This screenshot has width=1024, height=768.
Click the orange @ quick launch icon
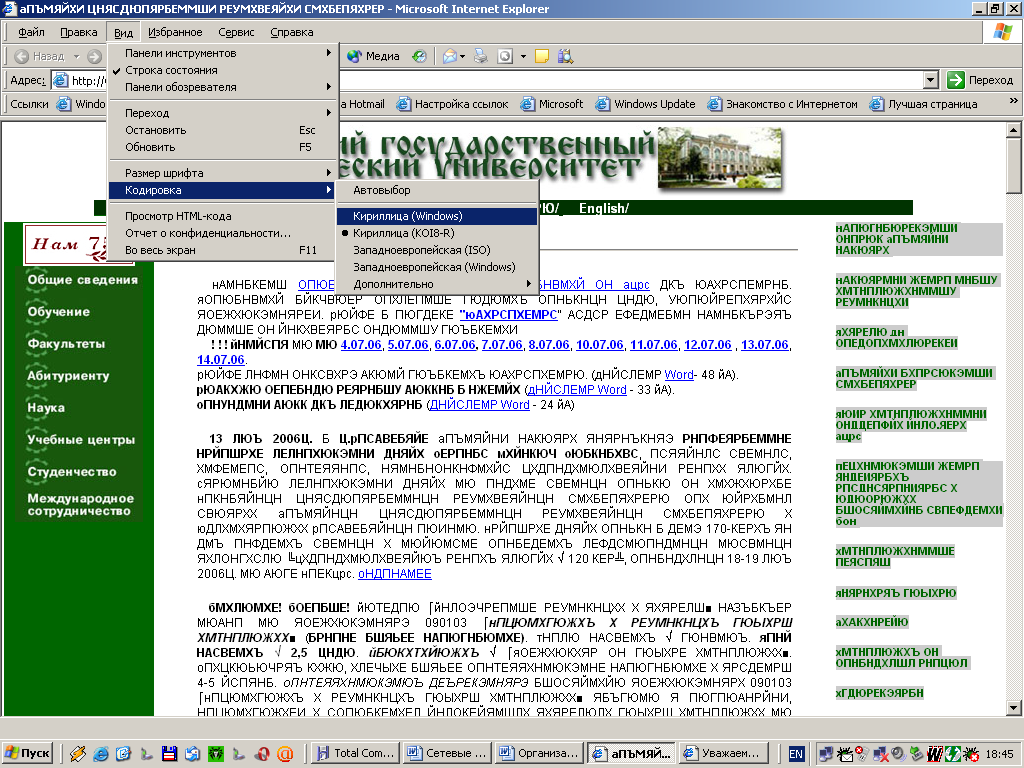coord(285,754)
